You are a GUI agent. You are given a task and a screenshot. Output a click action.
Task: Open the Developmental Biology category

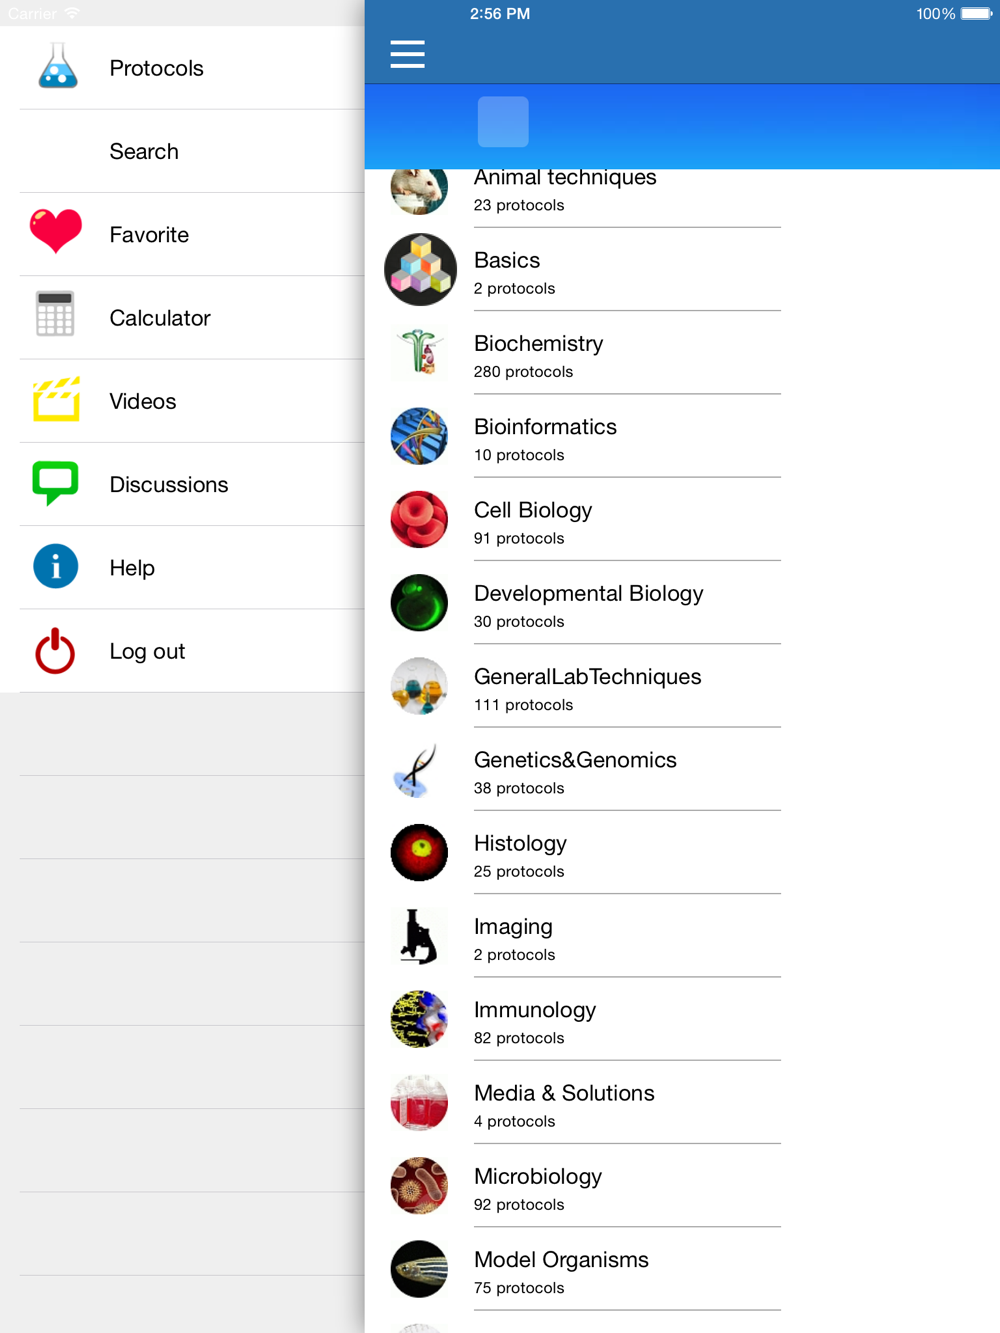point(582,603)
